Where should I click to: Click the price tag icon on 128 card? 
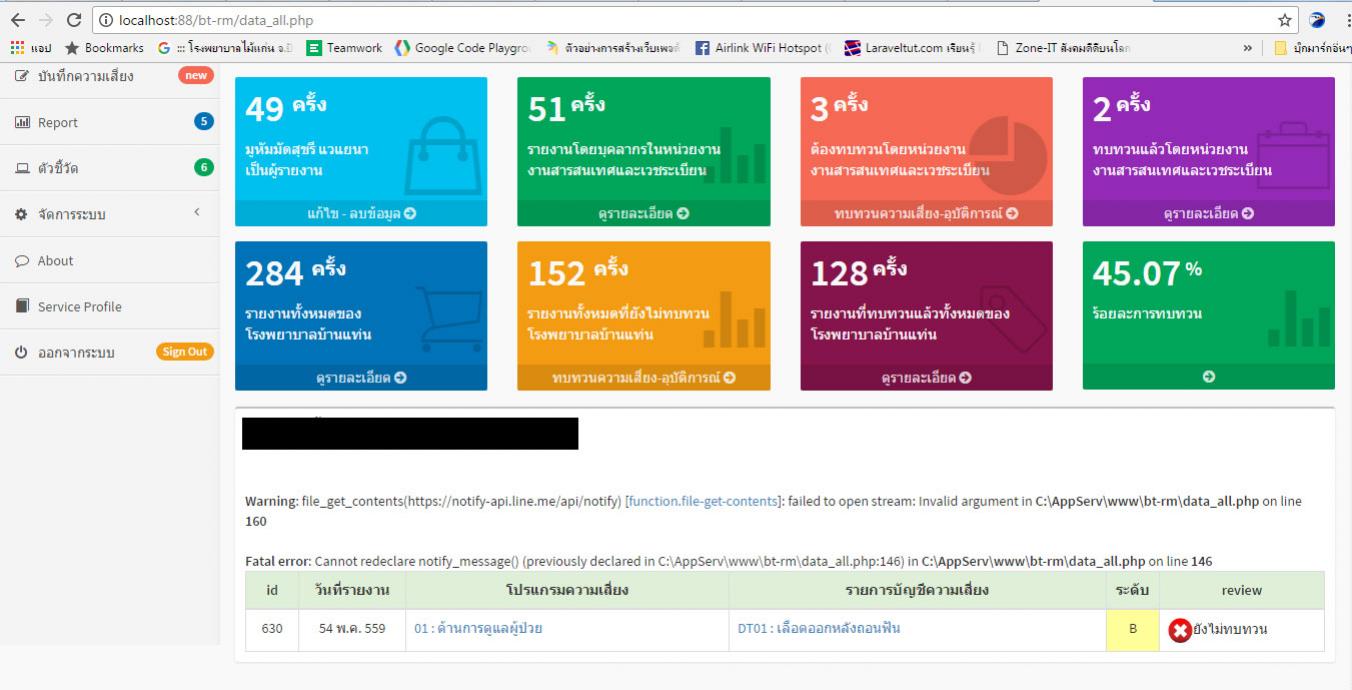[1011, 318]
